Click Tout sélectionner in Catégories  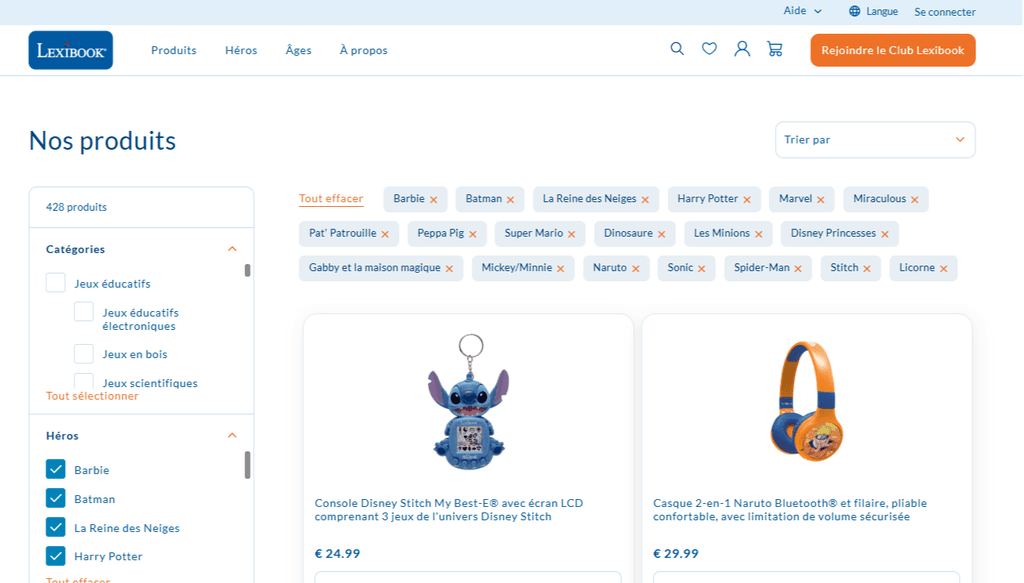point(92,396)
